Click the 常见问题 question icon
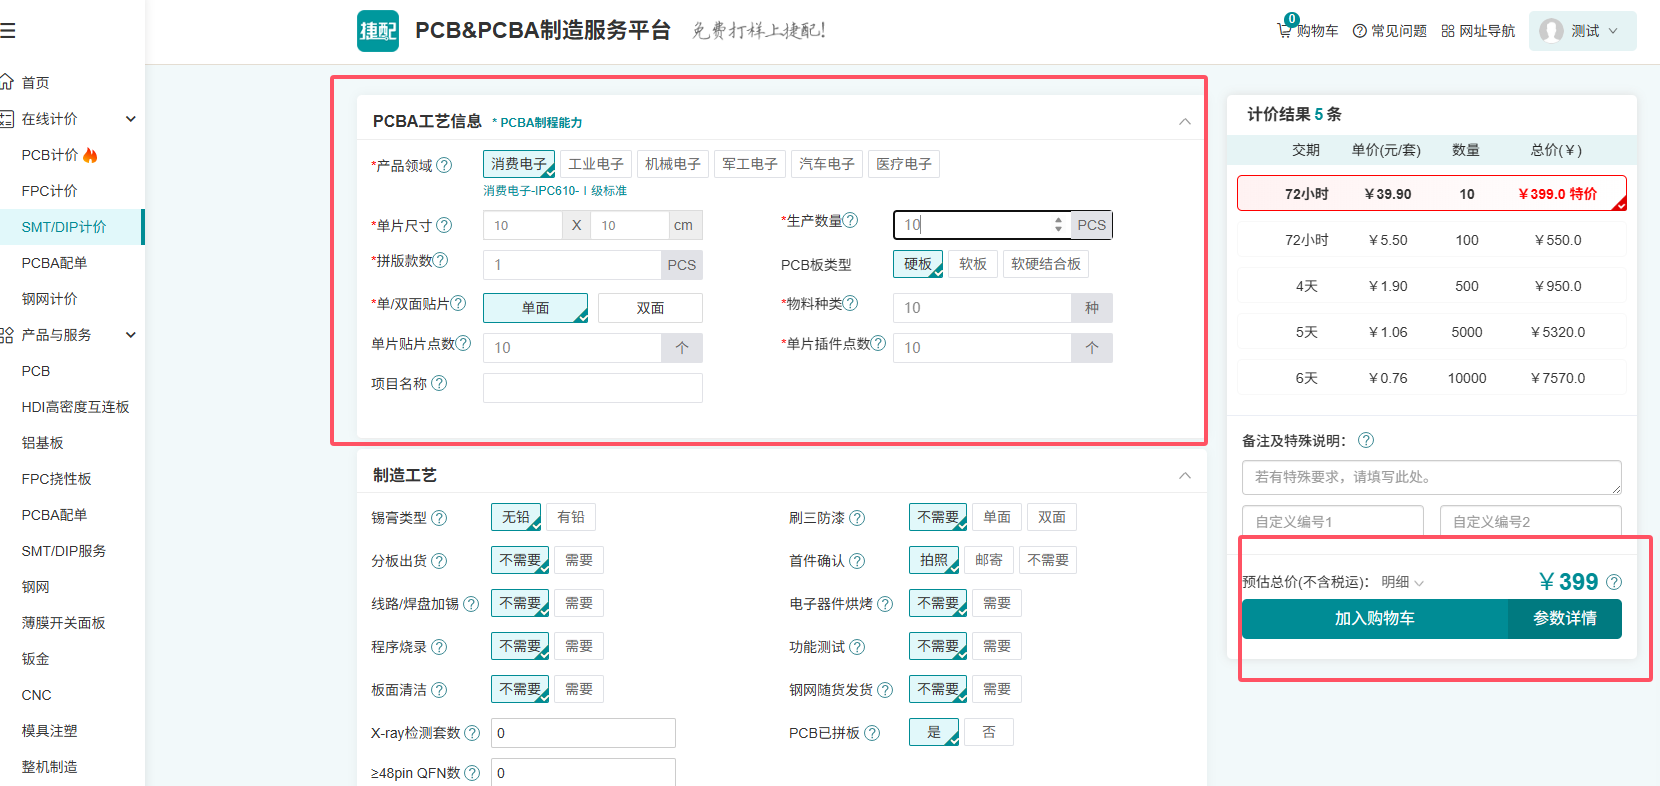 [x=1359, y=31]
